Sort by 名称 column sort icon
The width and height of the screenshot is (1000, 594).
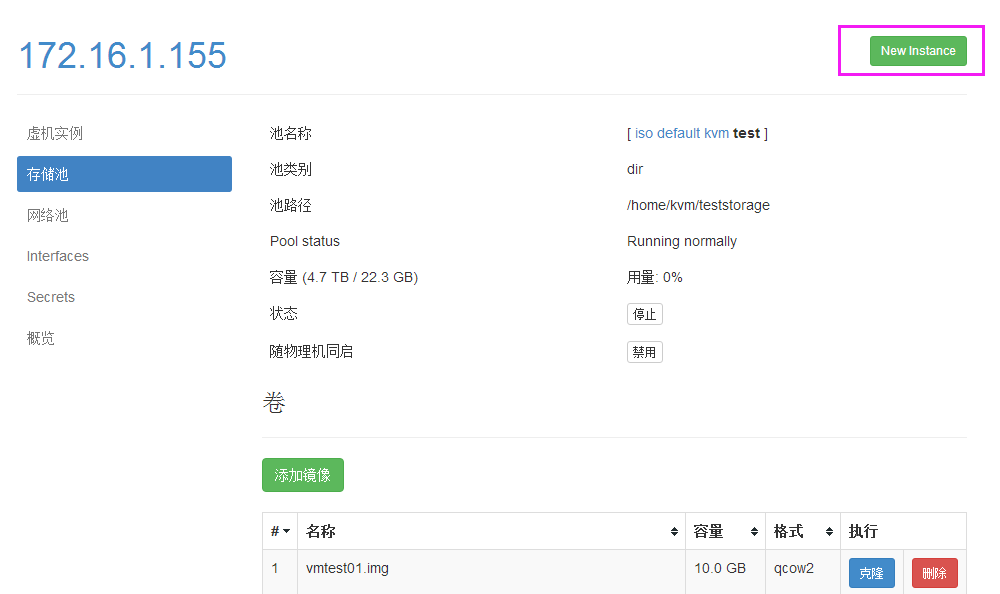coord(674,531)
